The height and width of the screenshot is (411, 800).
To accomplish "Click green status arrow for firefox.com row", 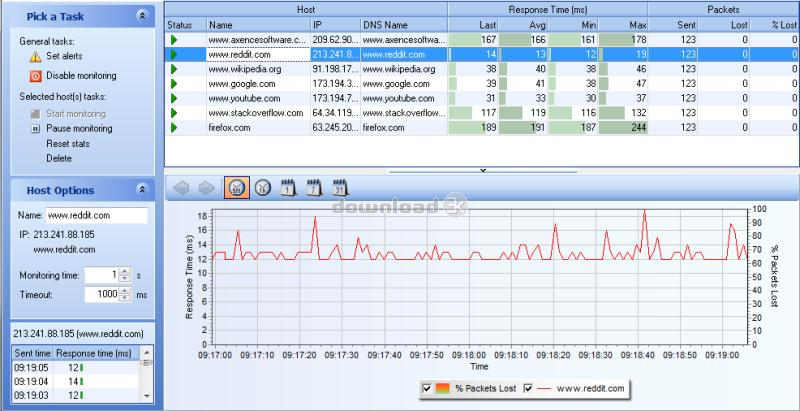I will [x=174, y=127].
